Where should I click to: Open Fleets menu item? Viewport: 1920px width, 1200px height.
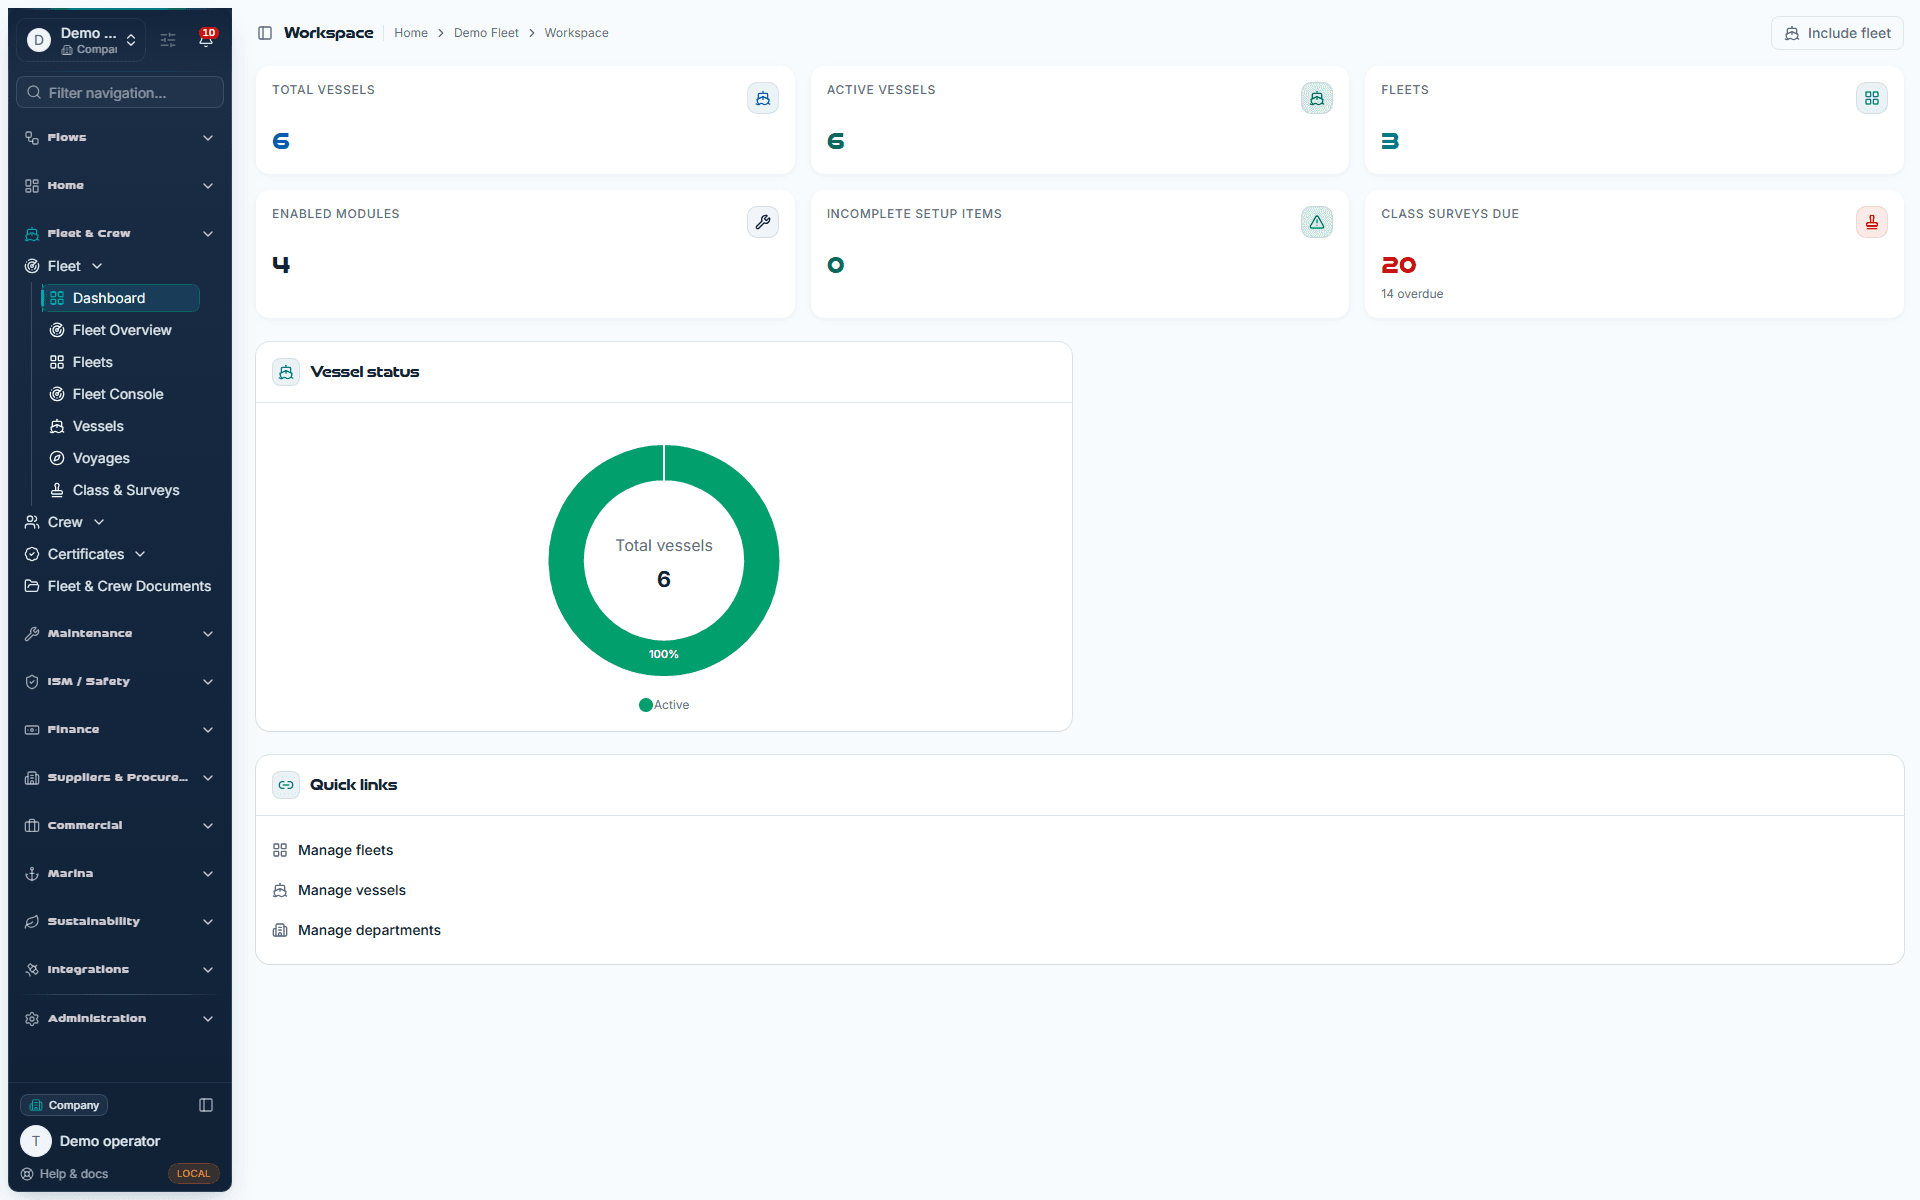(121, 362)
